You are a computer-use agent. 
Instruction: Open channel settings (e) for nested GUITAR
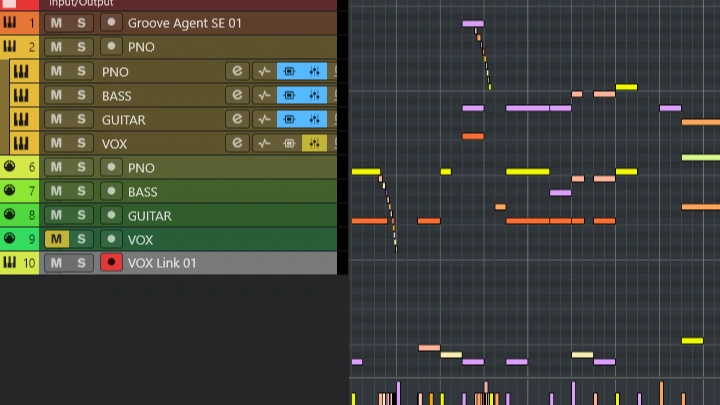click(x=237, y=119)
